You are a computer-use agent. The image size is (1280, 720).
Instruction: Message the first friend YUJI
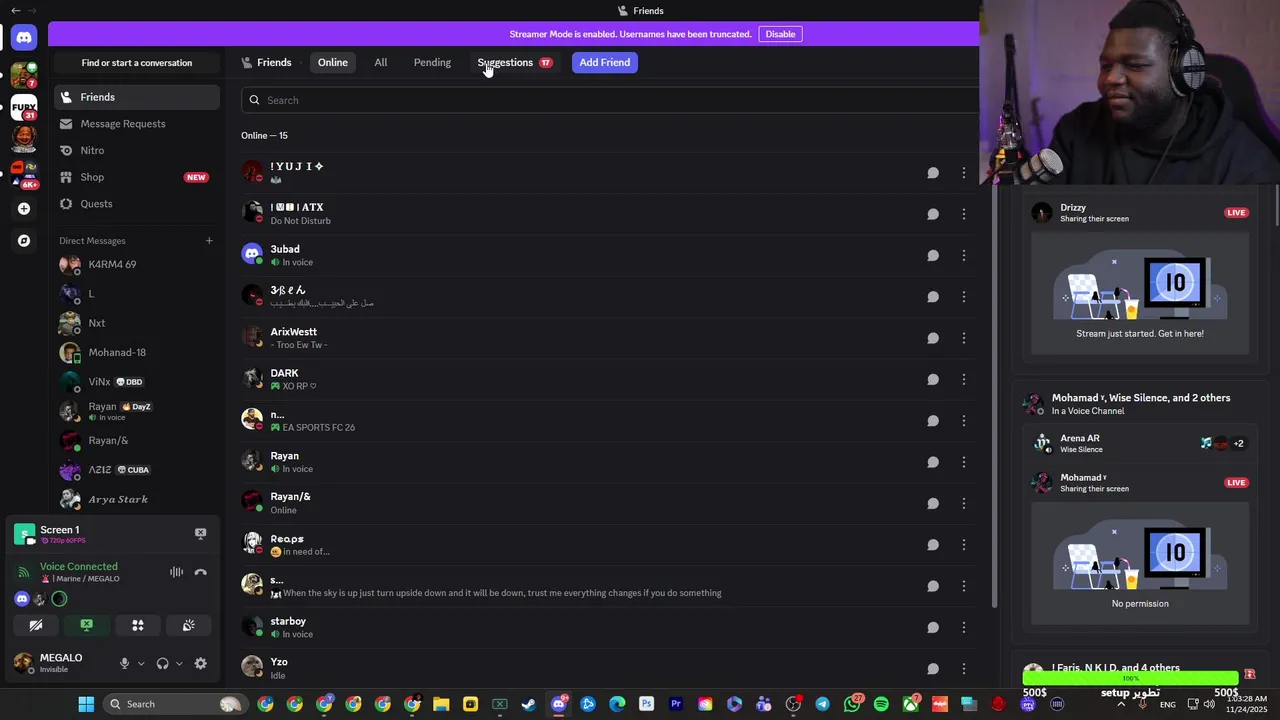933,173
